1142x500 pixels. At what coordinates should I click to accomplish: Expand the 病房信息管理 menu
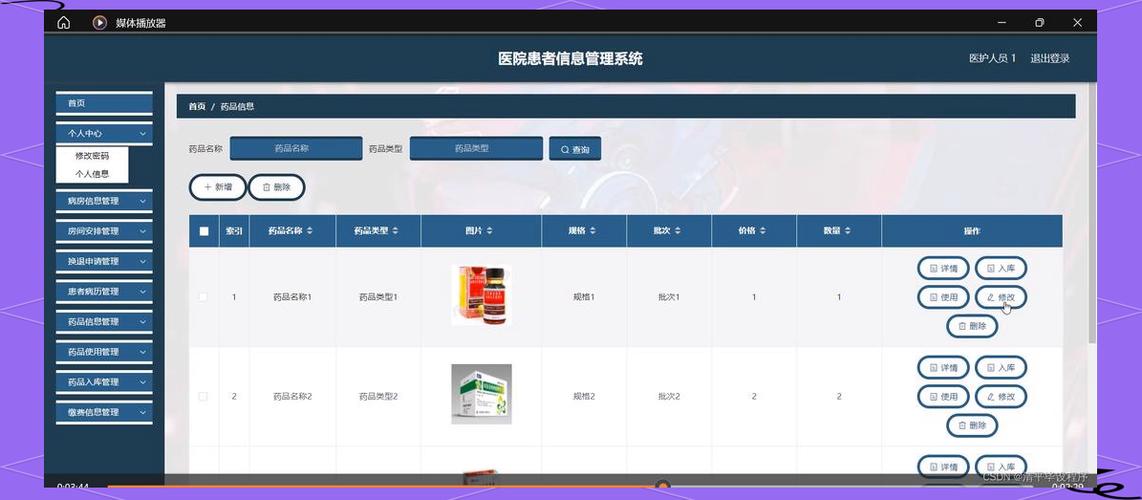tap(104, 201)
